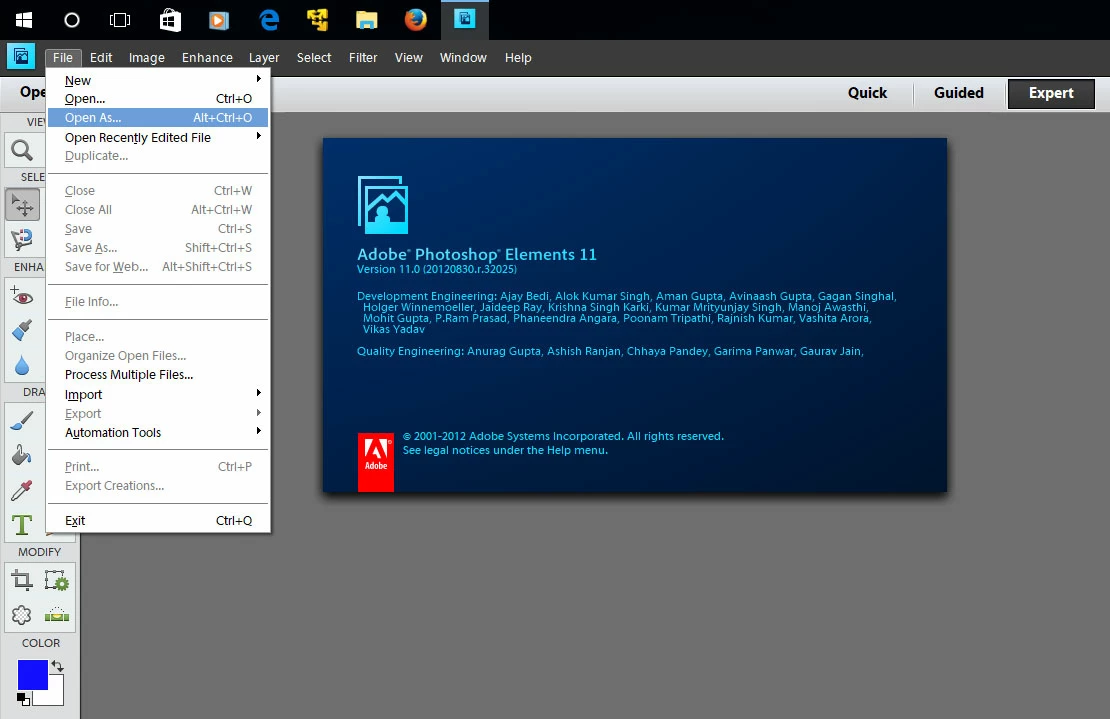
Task: Reset default black and white colors
Action: (23, 699)
